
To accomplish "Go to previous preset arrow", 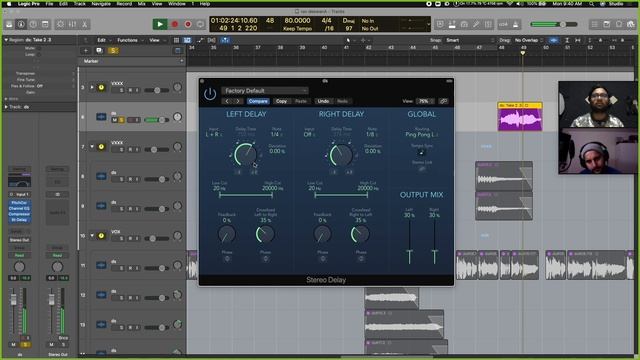I will click(227, 101).
